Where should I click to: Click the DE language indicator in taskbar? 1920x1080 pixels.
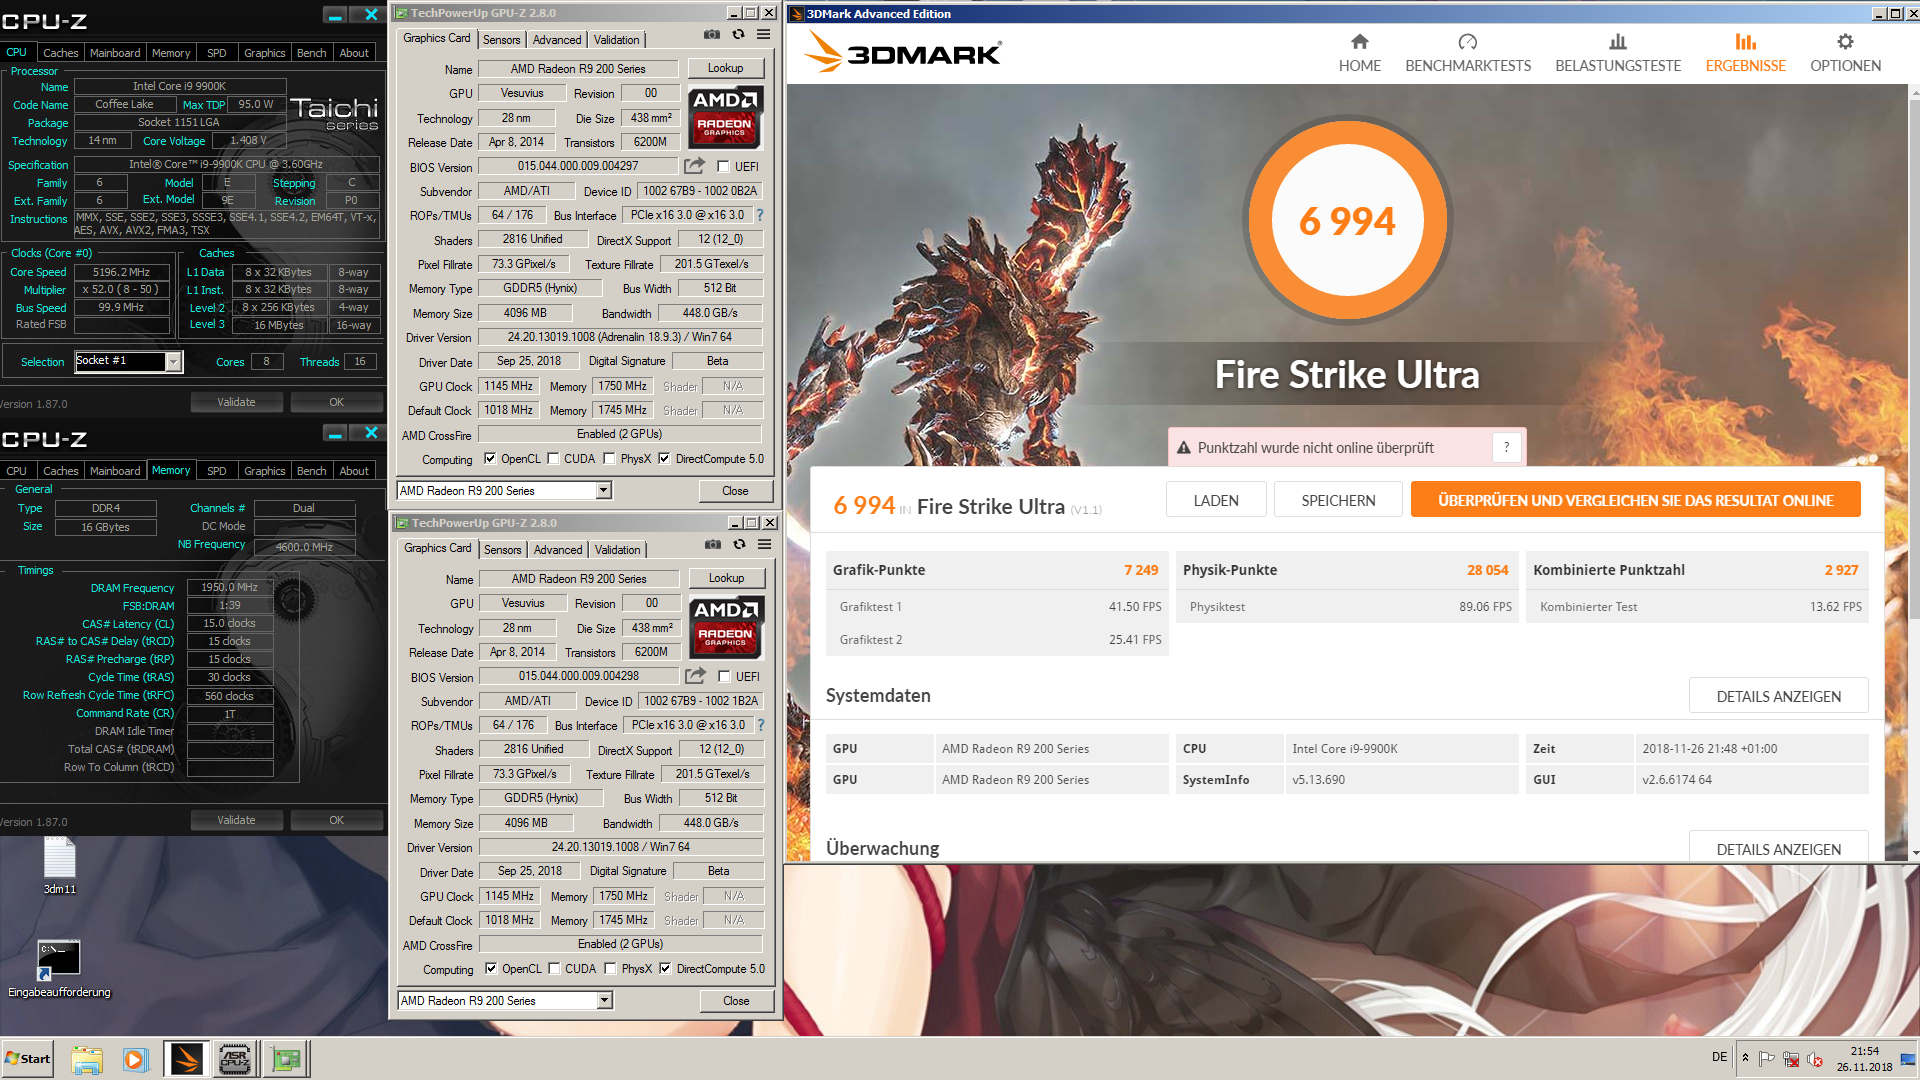tap(1719, 1057)
